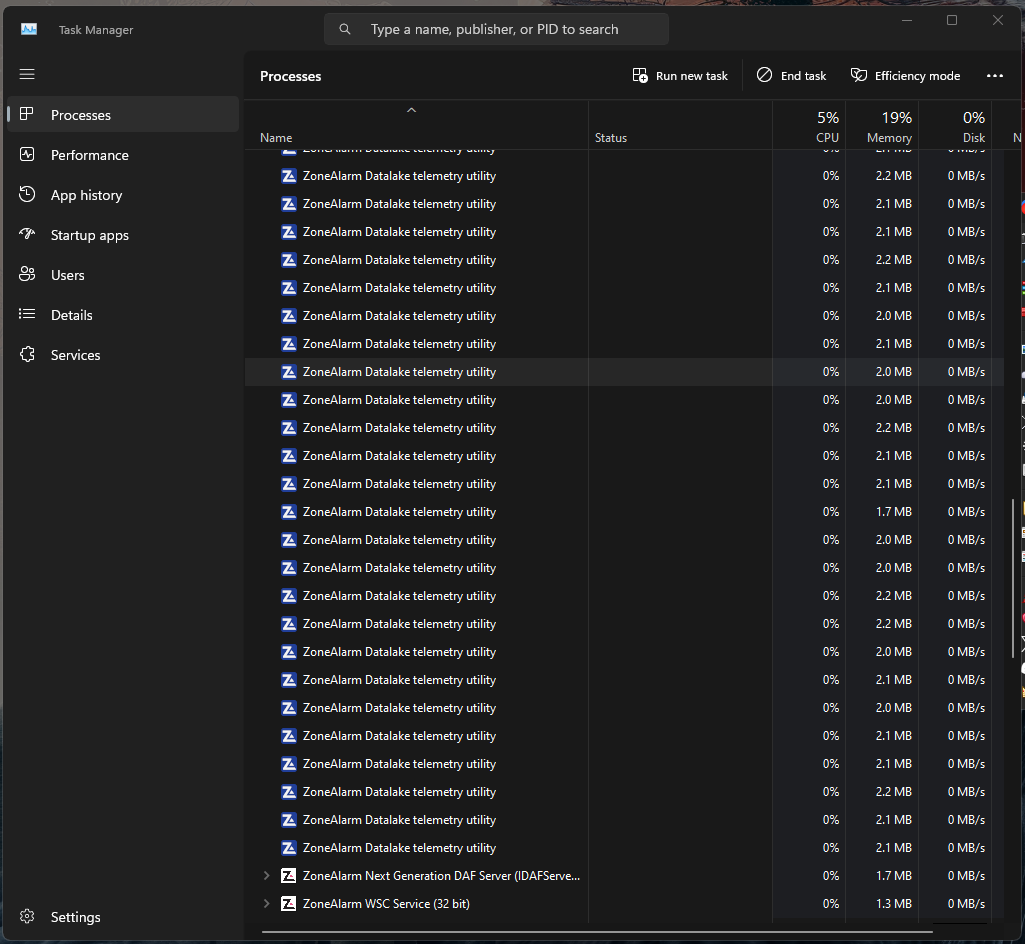Click the Run new task button
The height and width of the screenshot is (944, 1025).
[680, 76]
